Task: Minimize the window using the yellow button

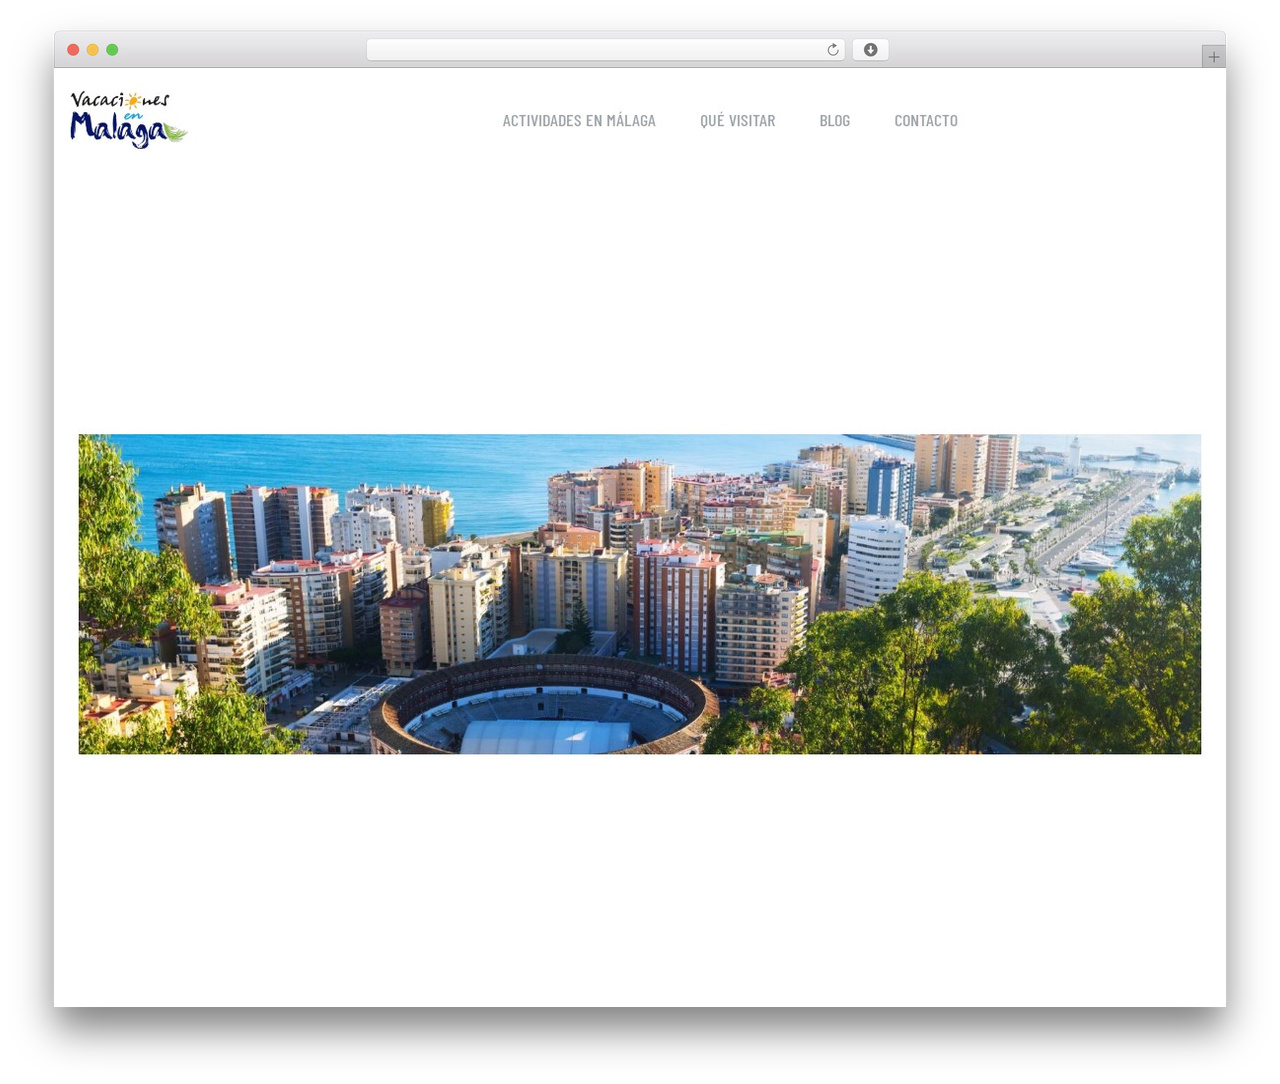Action: (x=92, y=50)
